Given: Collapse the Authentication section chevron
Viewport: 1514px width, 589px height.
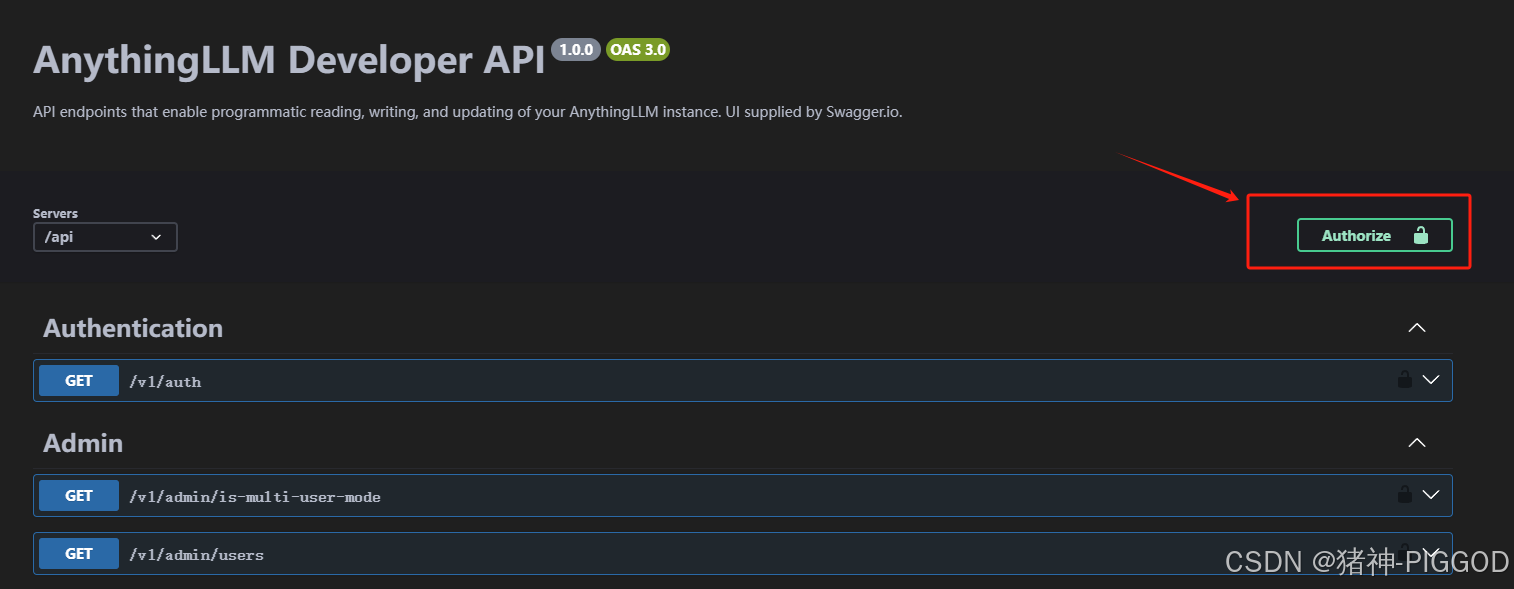Looking at the screenshot, I should pos(1416,328).
